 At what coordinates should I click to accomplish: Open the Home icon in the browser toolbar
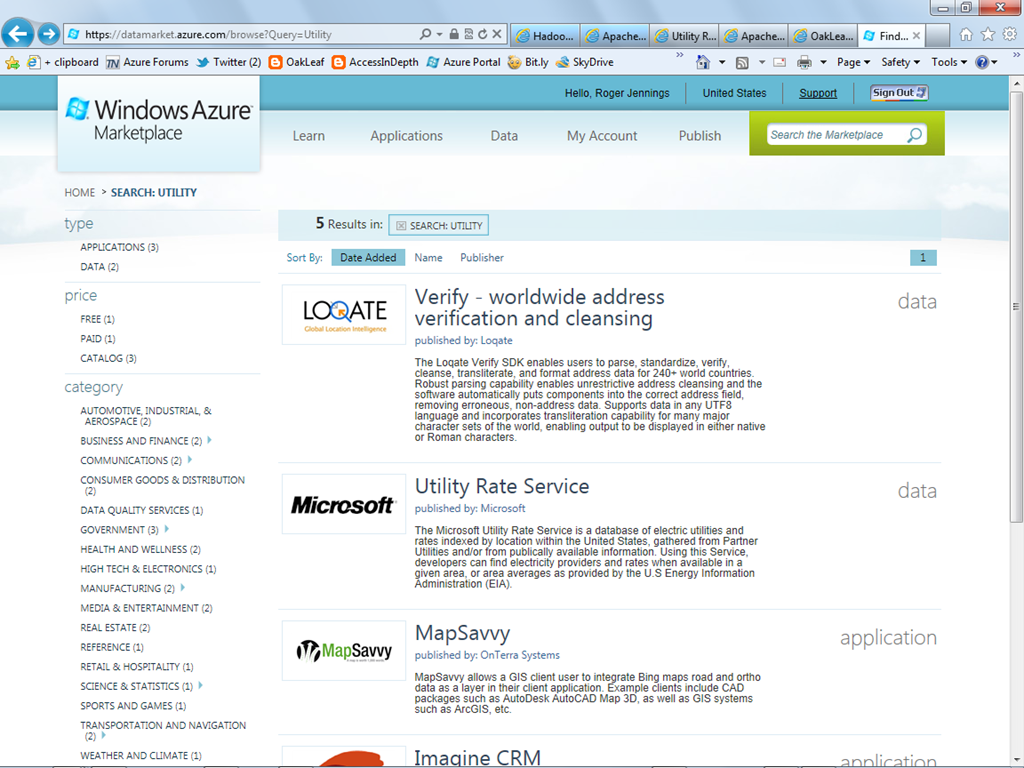966,35
